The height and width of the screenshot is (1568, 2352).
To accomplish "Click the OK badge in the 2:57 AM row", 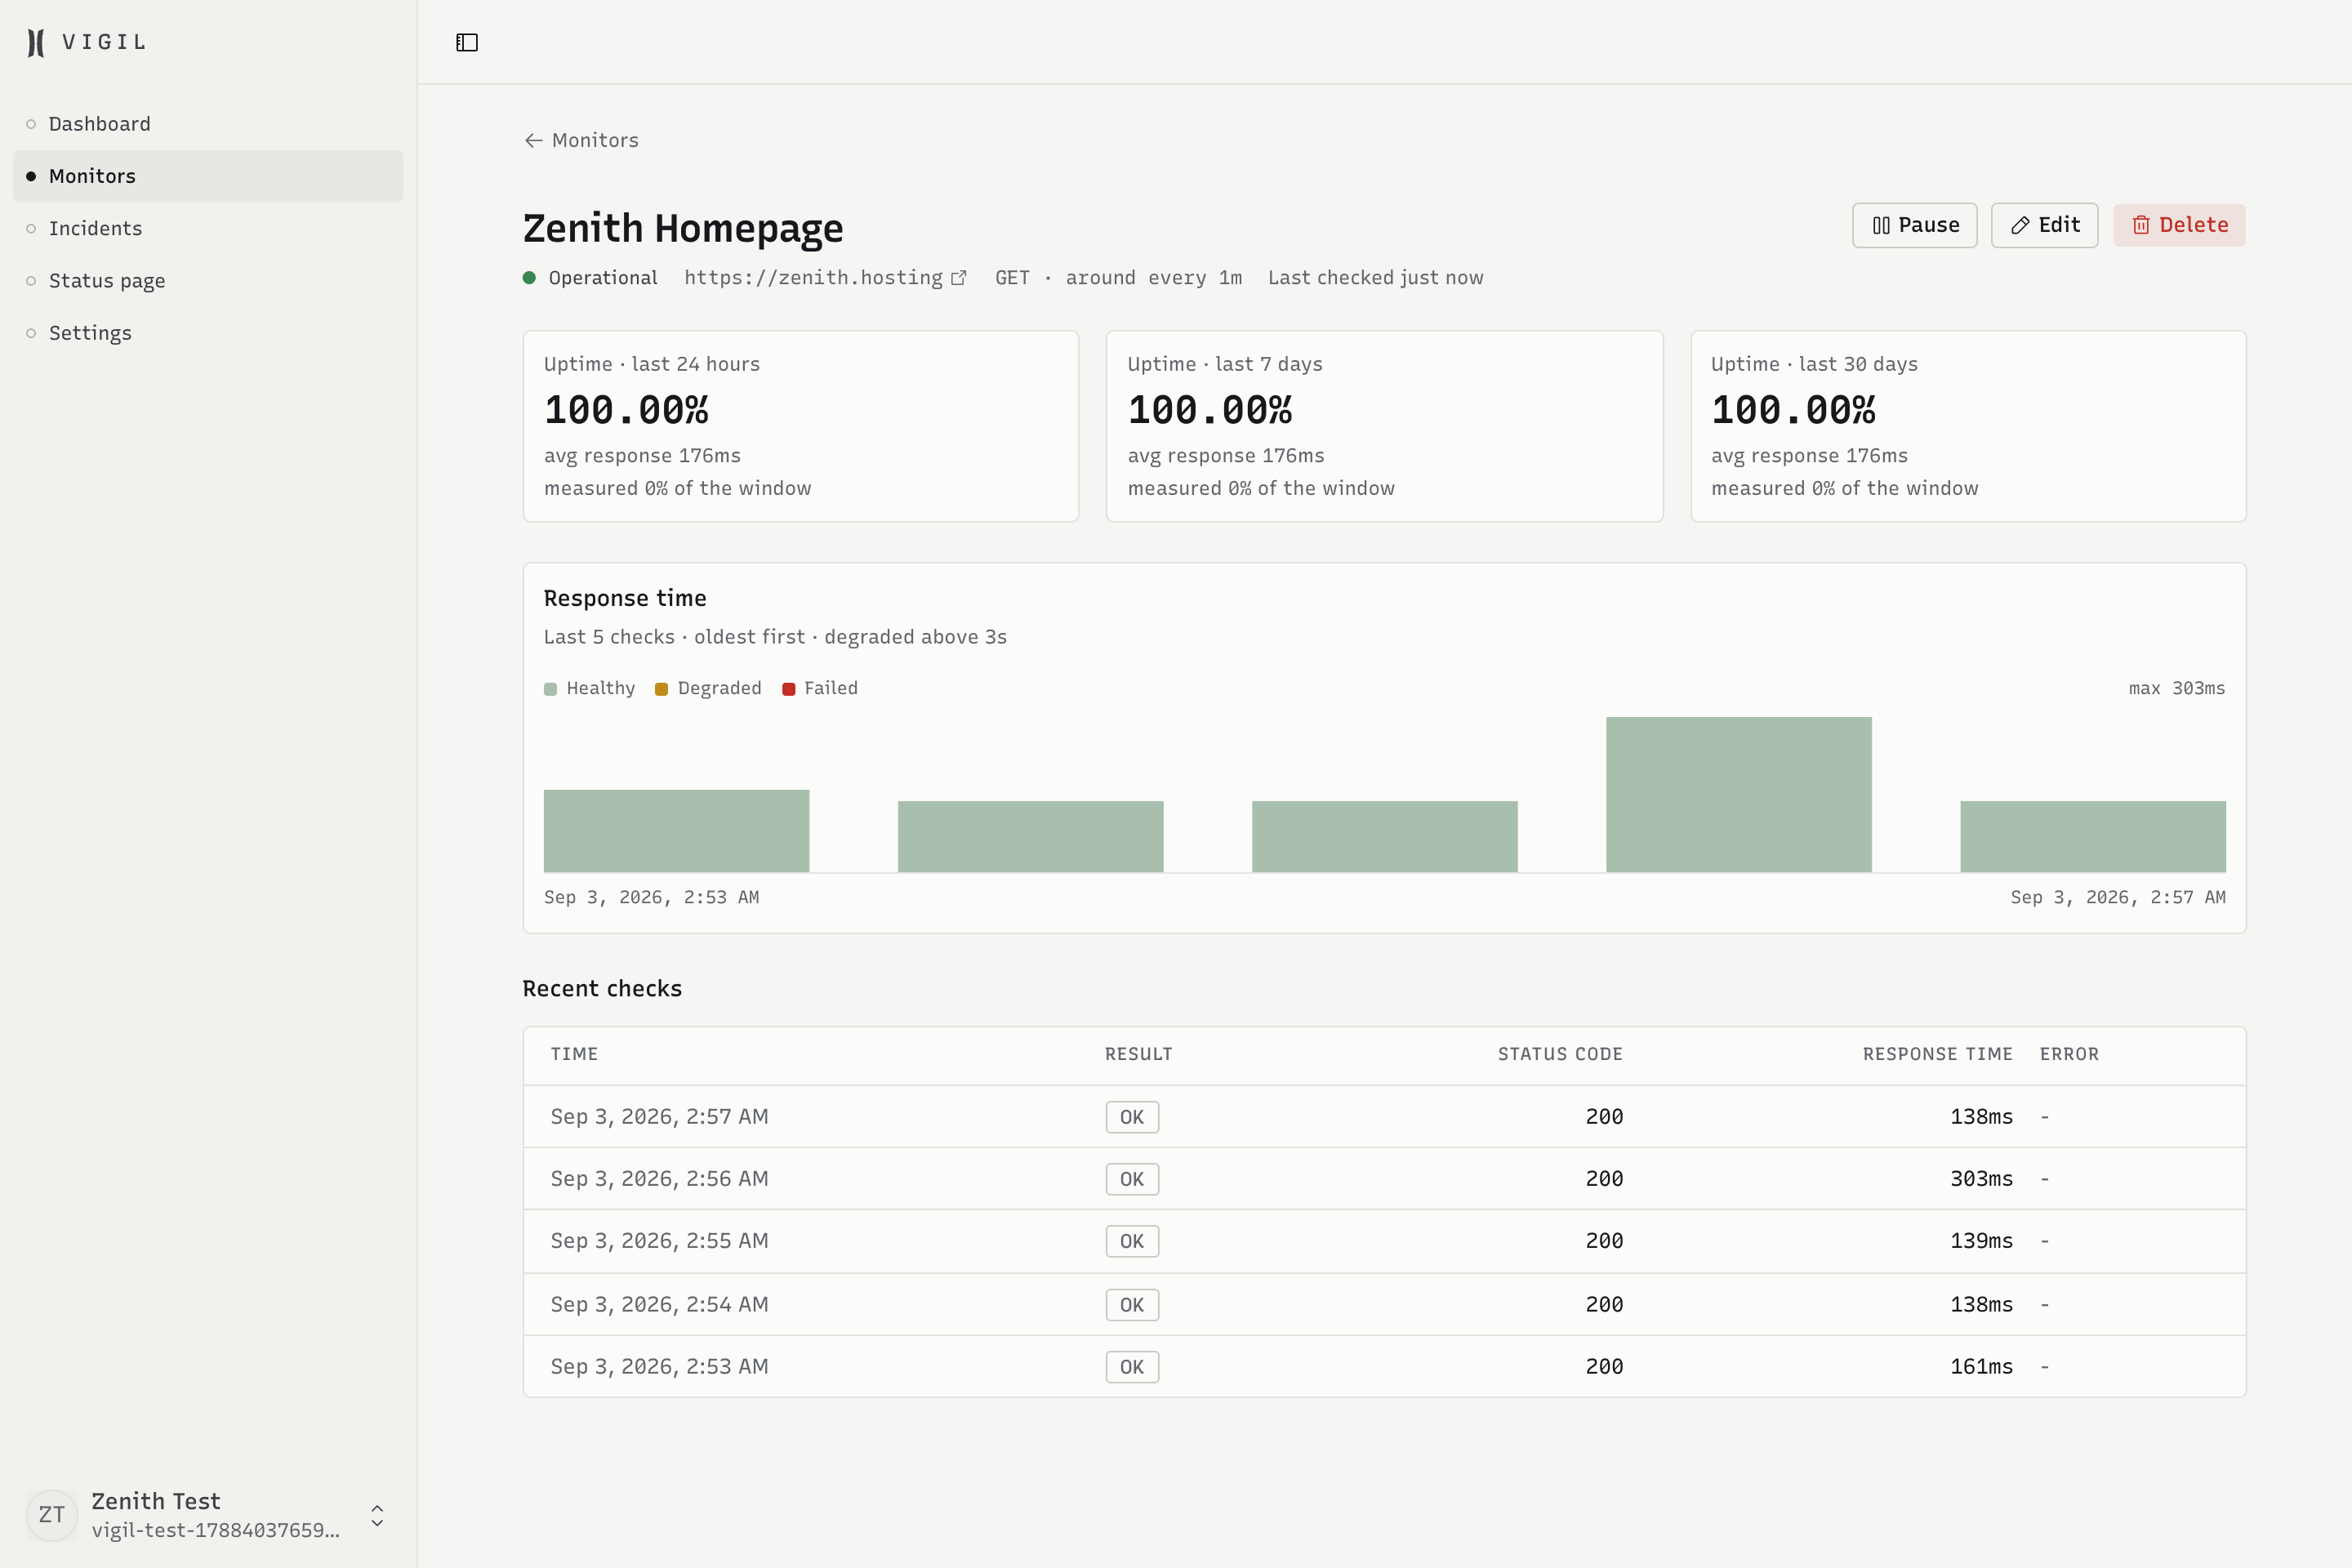I will pos(1132,1117).
